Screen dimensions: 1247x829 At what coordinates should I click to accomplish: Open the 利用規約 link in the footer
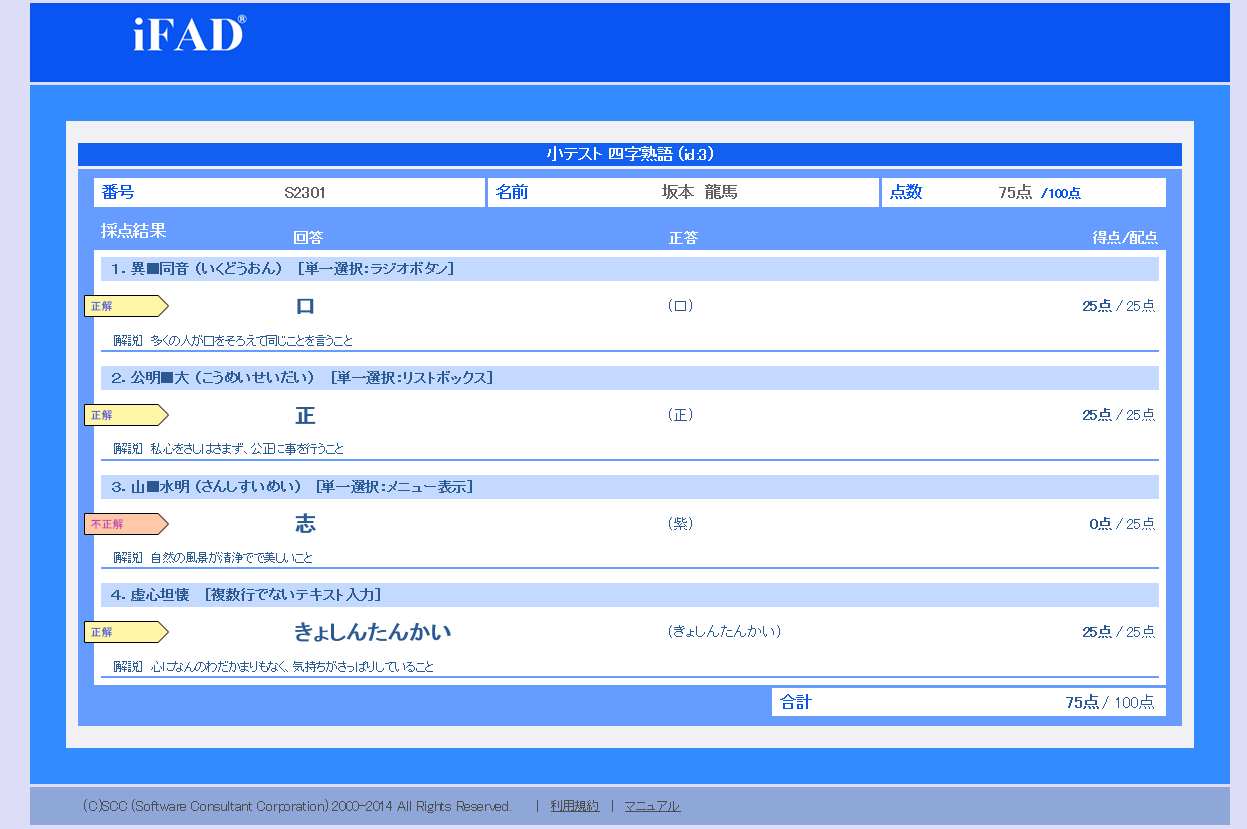click(x=574, y=806)
